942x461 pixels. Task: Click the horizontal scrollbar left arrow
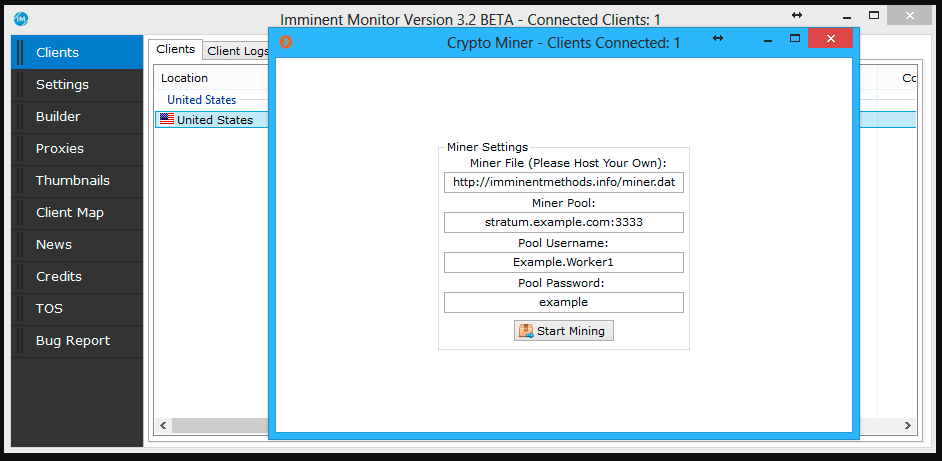pyautogui.click(x=163, y=425)
